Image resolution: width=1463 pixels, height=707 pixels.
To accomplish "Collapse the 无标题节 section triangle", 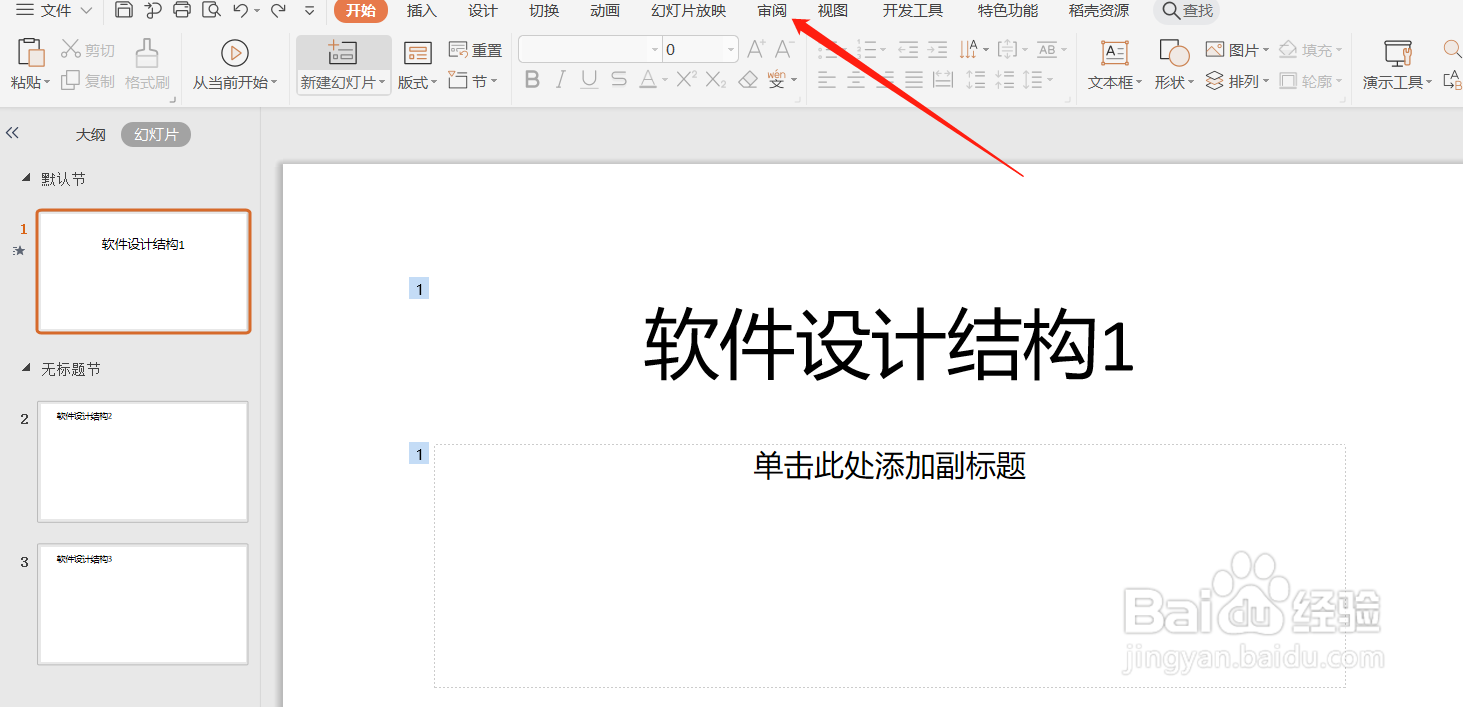I will click(x=26, y=368).
